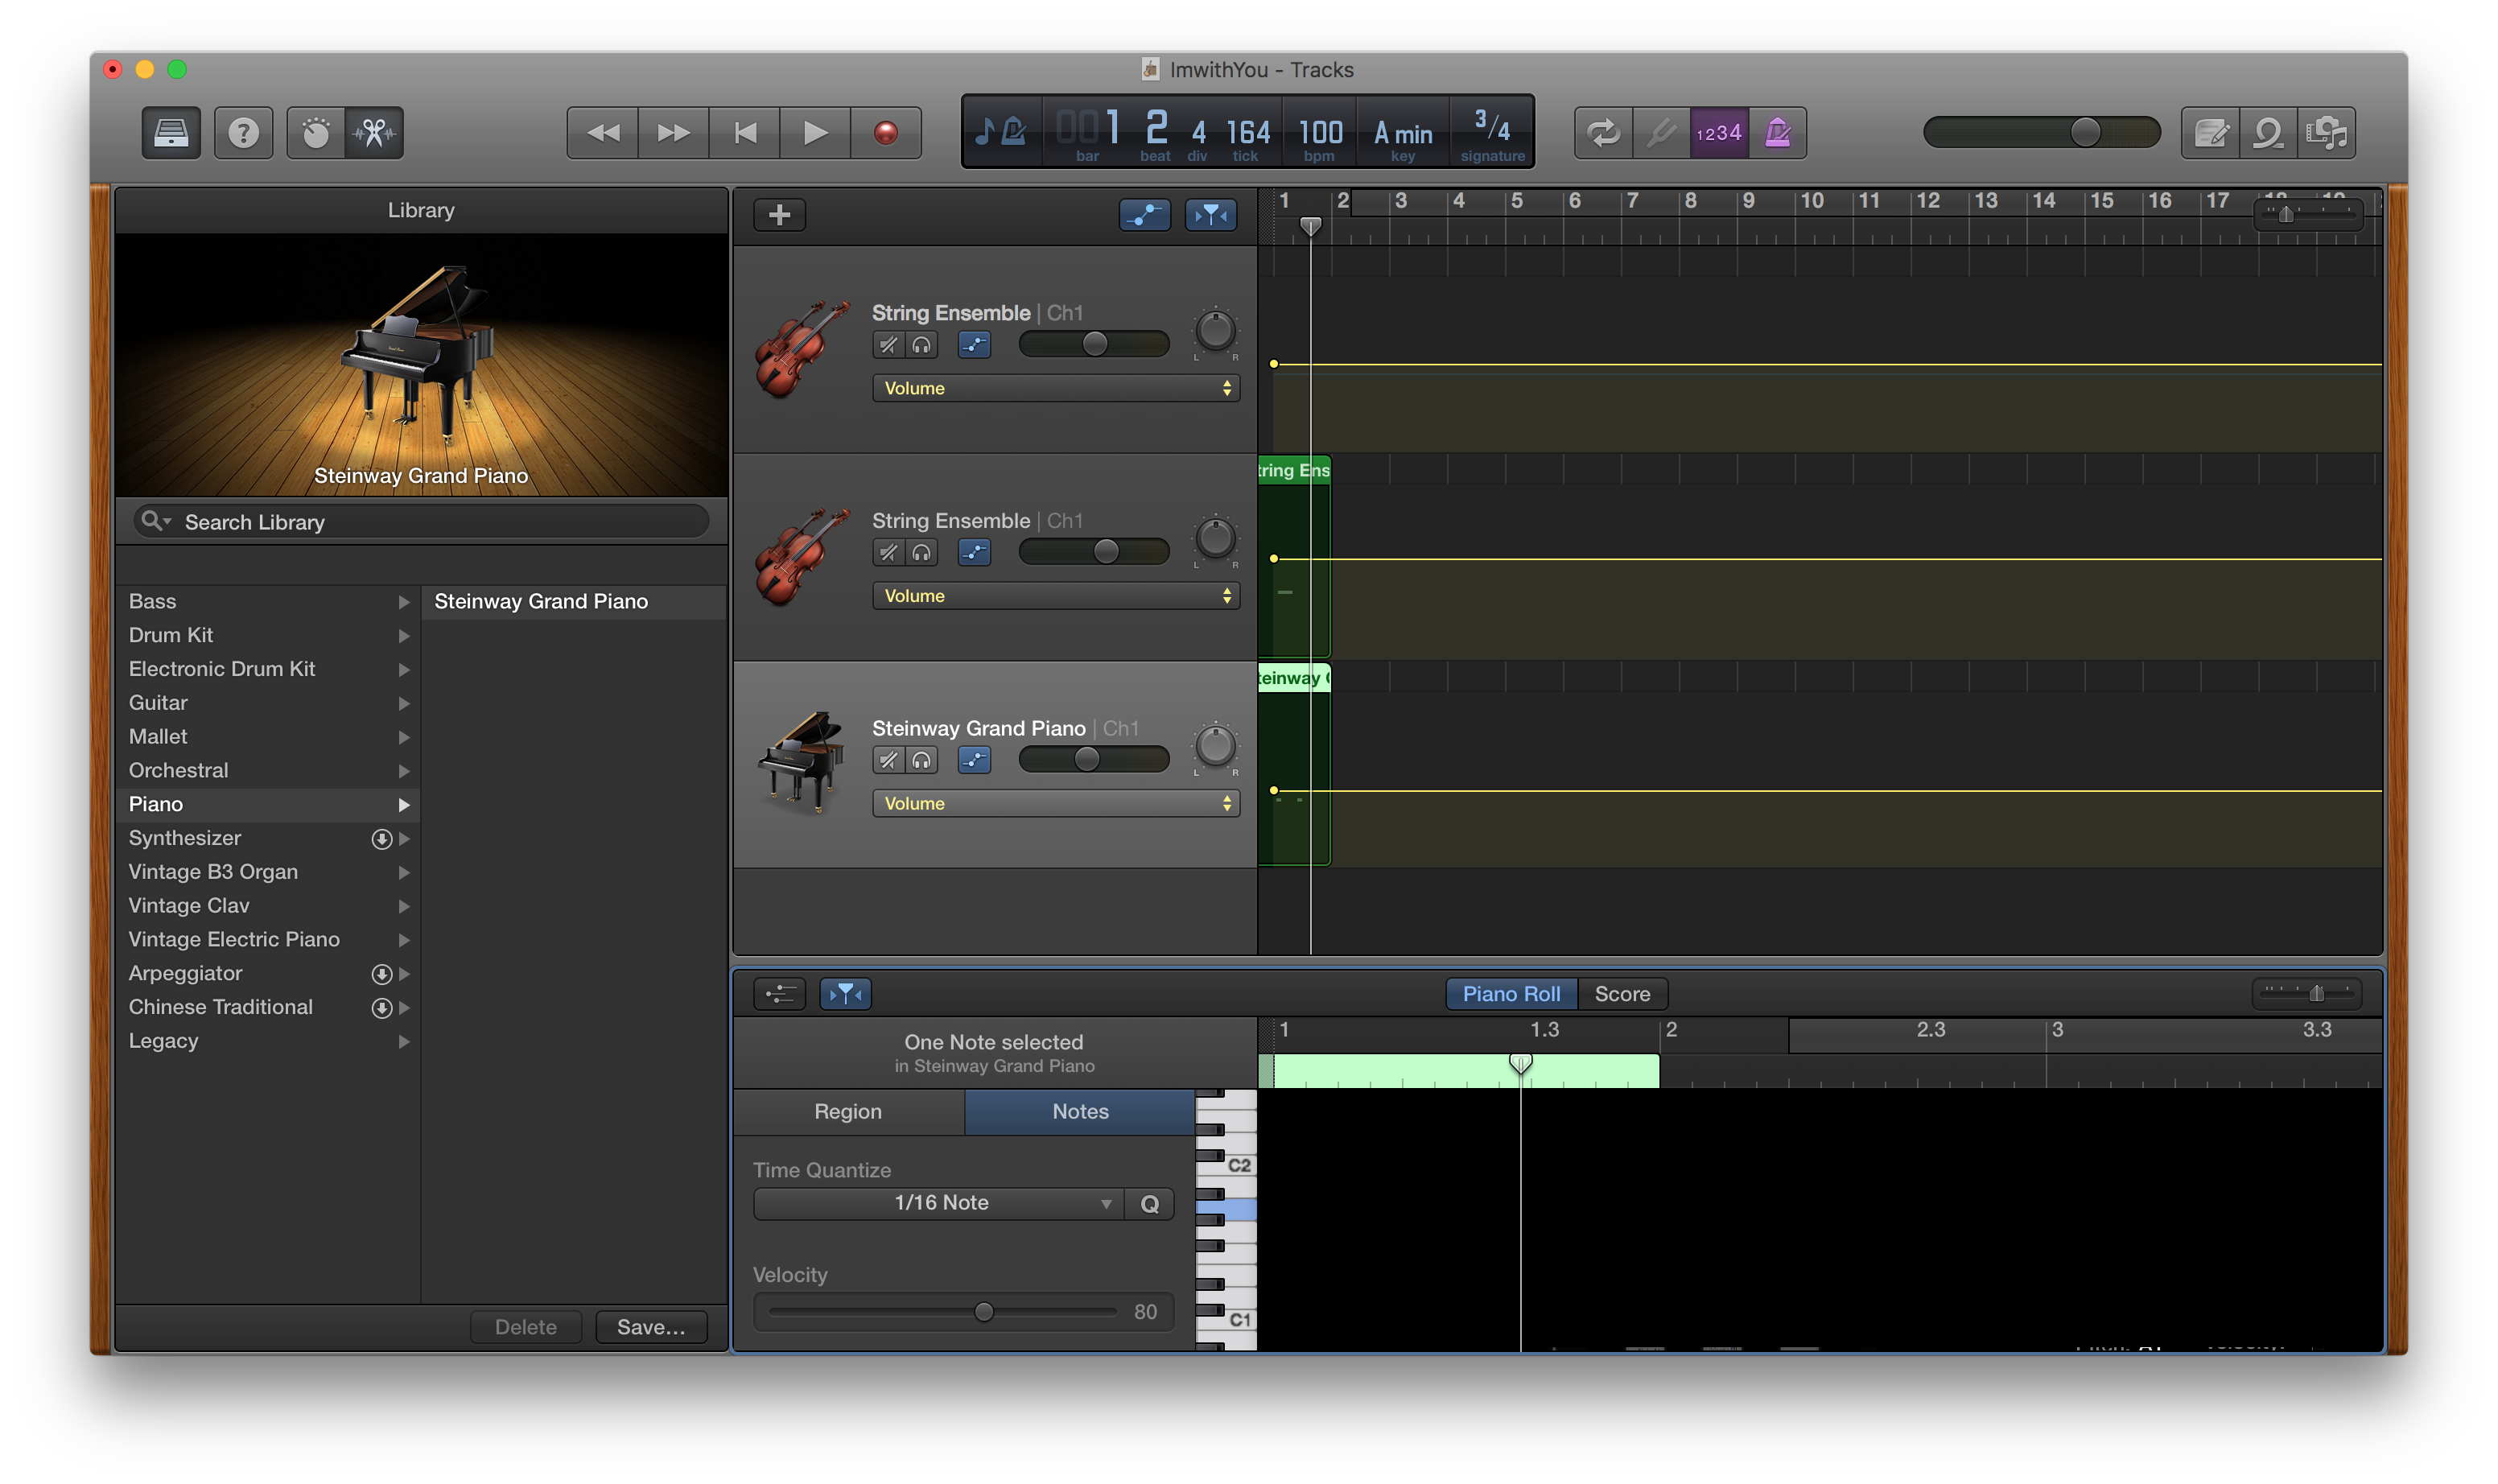Open the Note Pad icon
Viewport: 2498px width, 1484px height.
pyautogui.click(x=2210, y=133)
